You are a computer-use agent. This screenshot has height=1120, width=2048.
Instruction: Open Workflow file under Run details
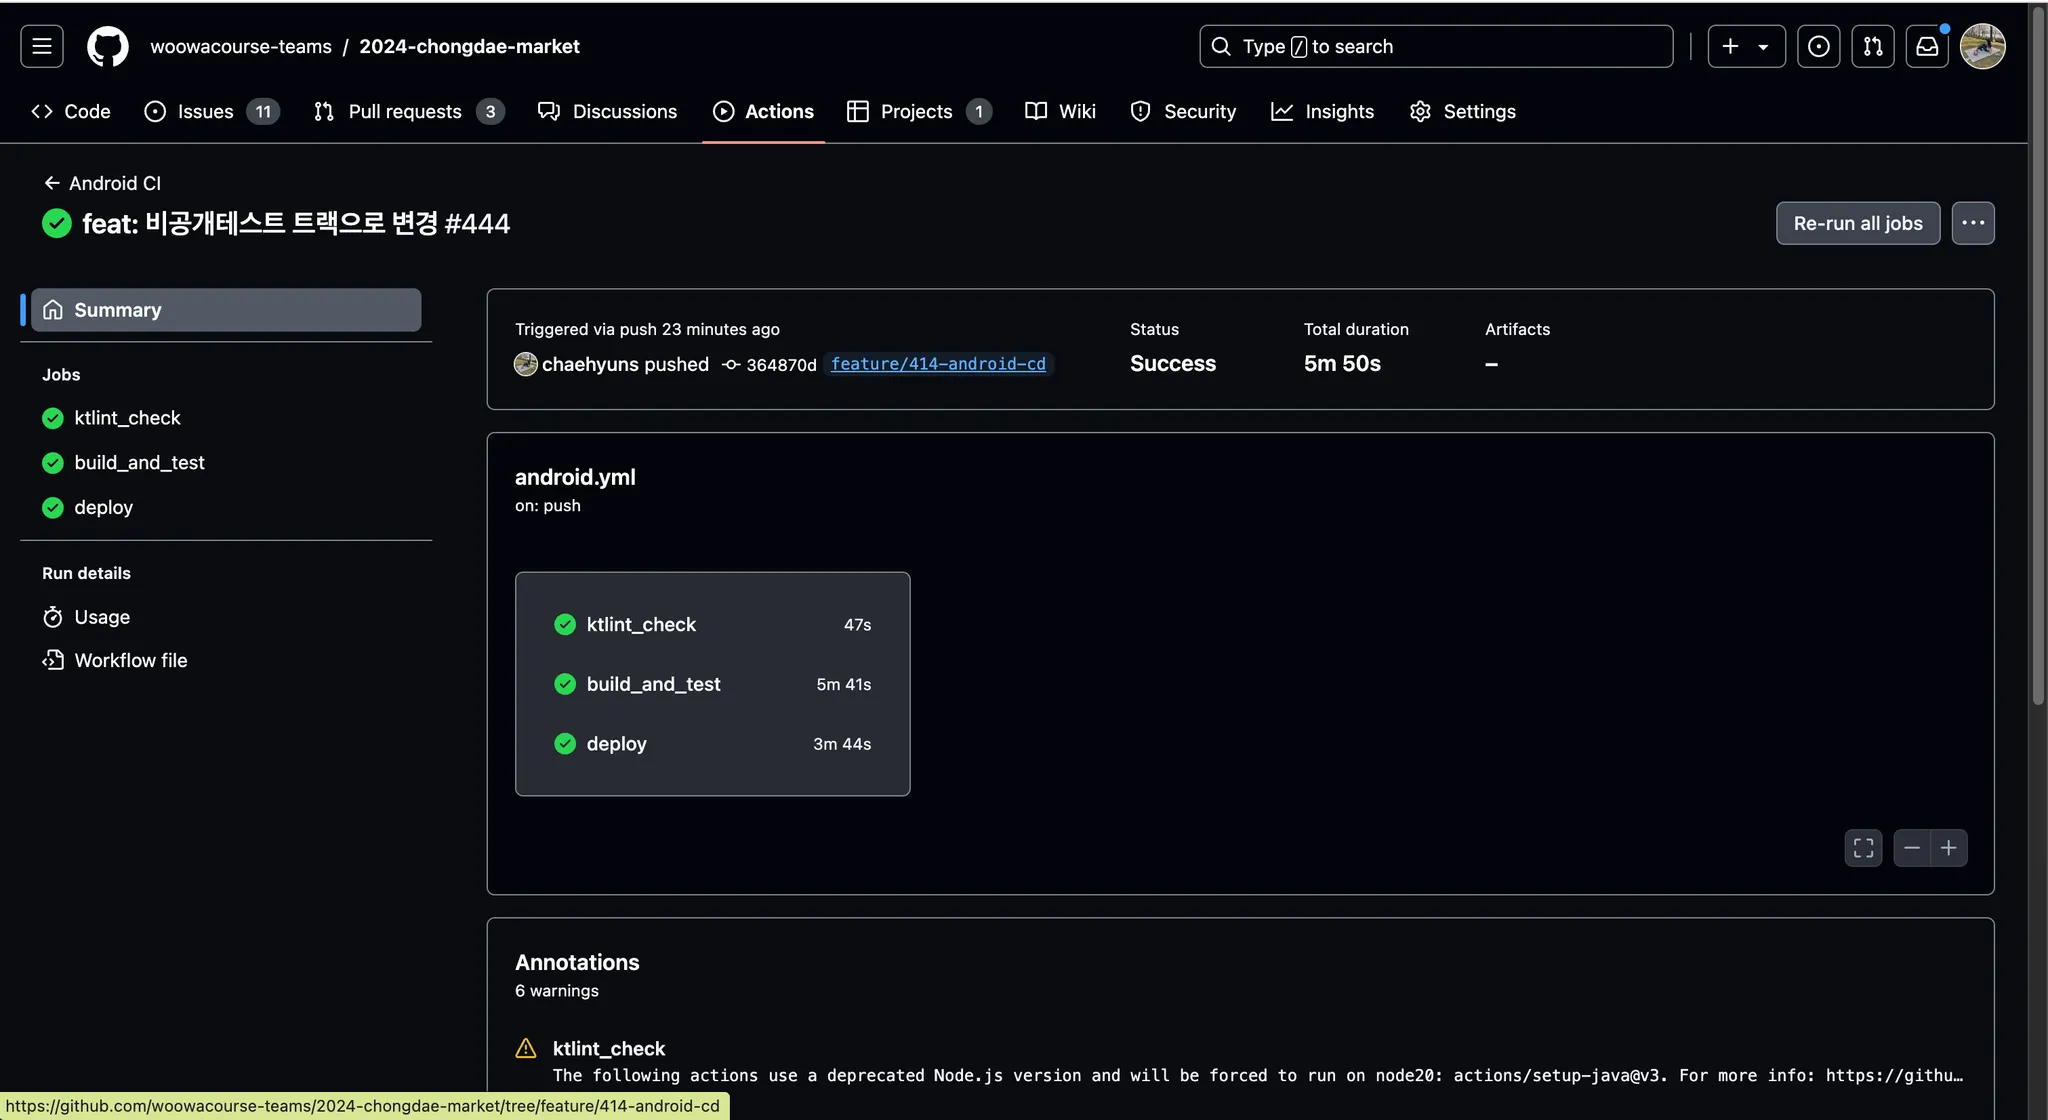coord(130,660)
